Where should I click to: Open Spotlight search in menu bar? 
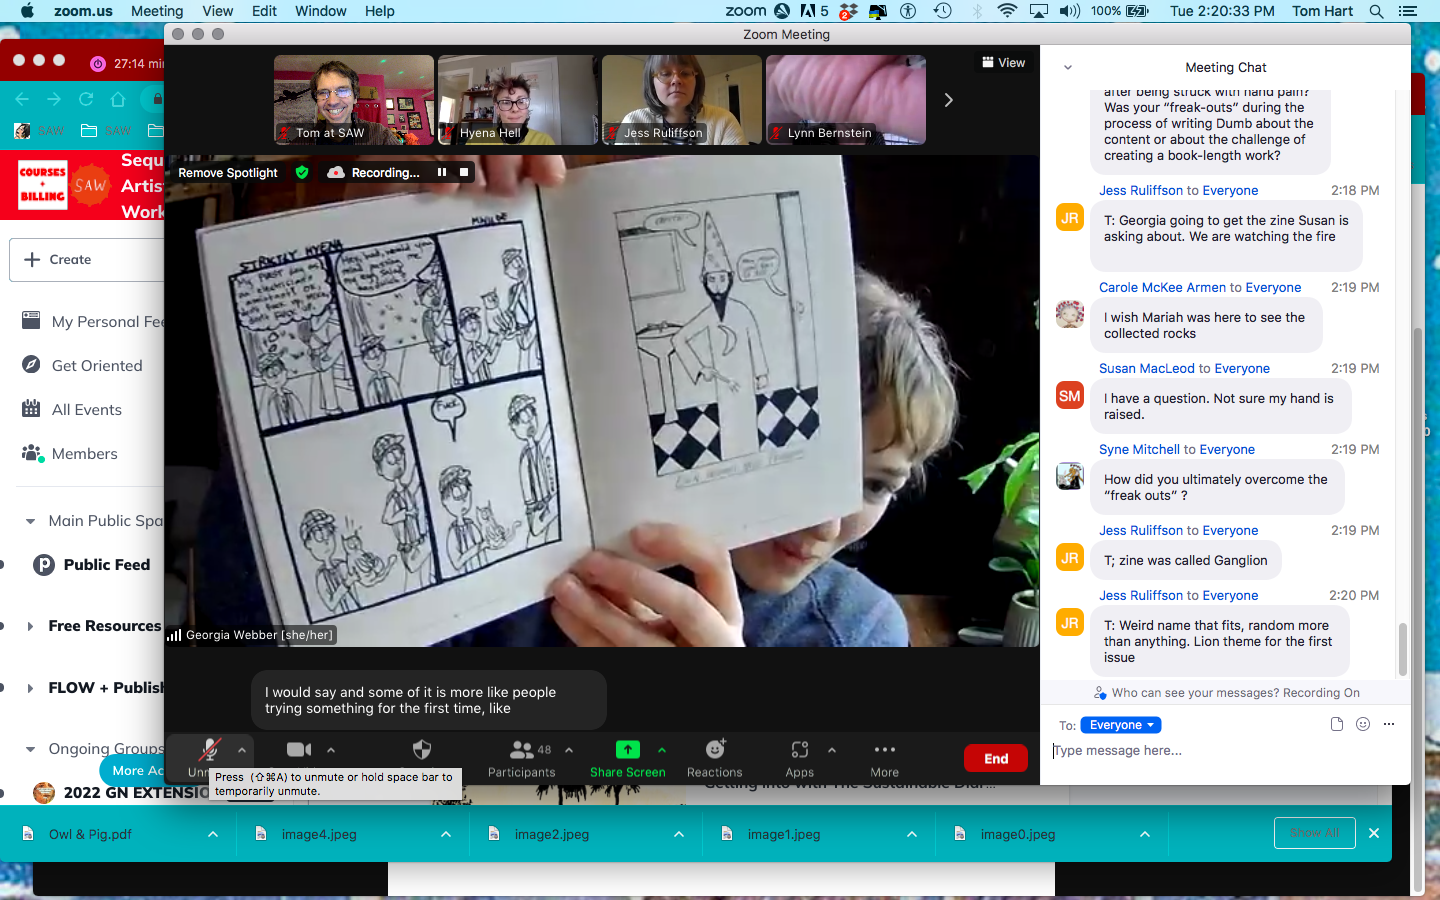click(1376, 11)
